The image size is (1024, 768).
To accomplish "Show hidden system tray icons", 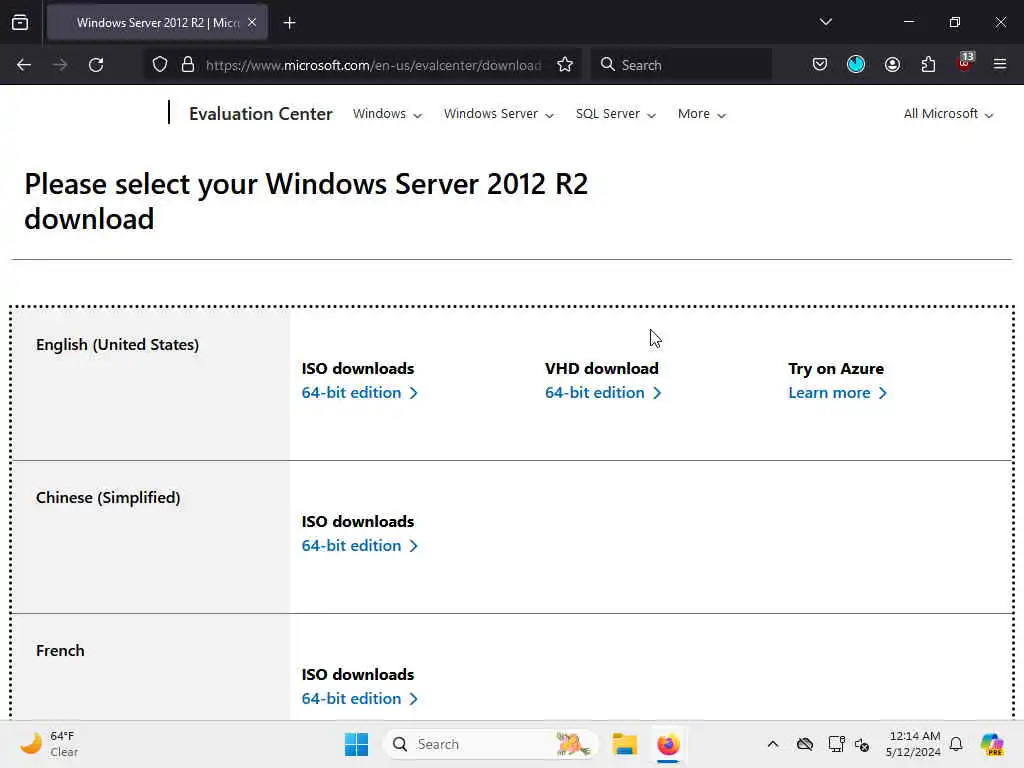I will coord(773,744).
